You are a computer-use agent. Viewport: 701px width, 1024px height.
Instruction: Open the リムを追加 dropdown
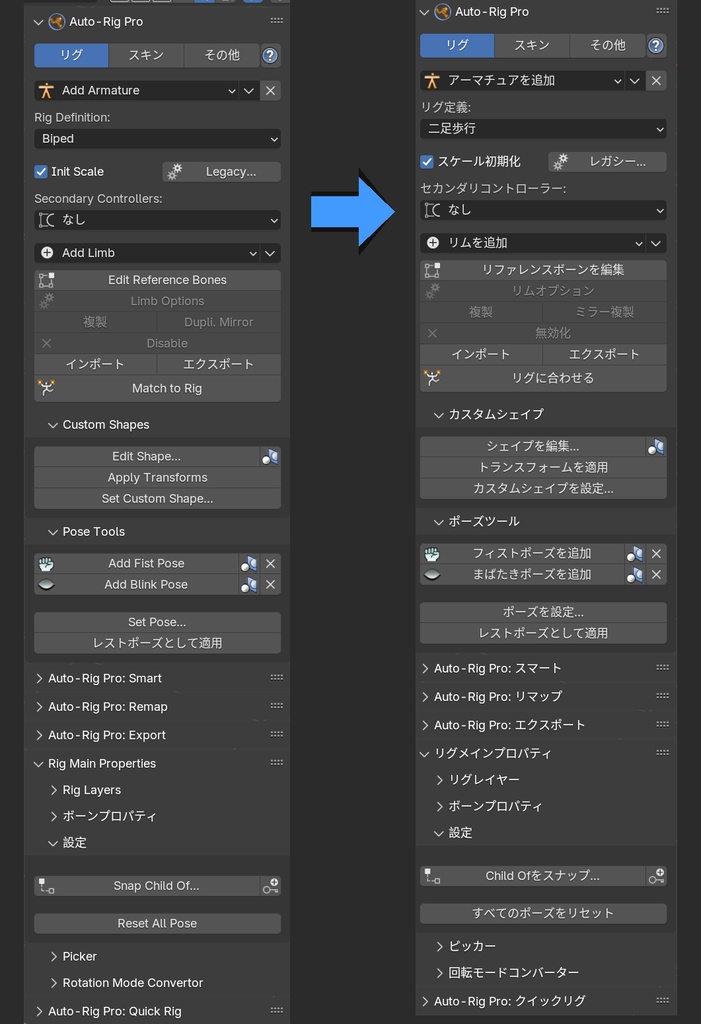tap(532, 243)
